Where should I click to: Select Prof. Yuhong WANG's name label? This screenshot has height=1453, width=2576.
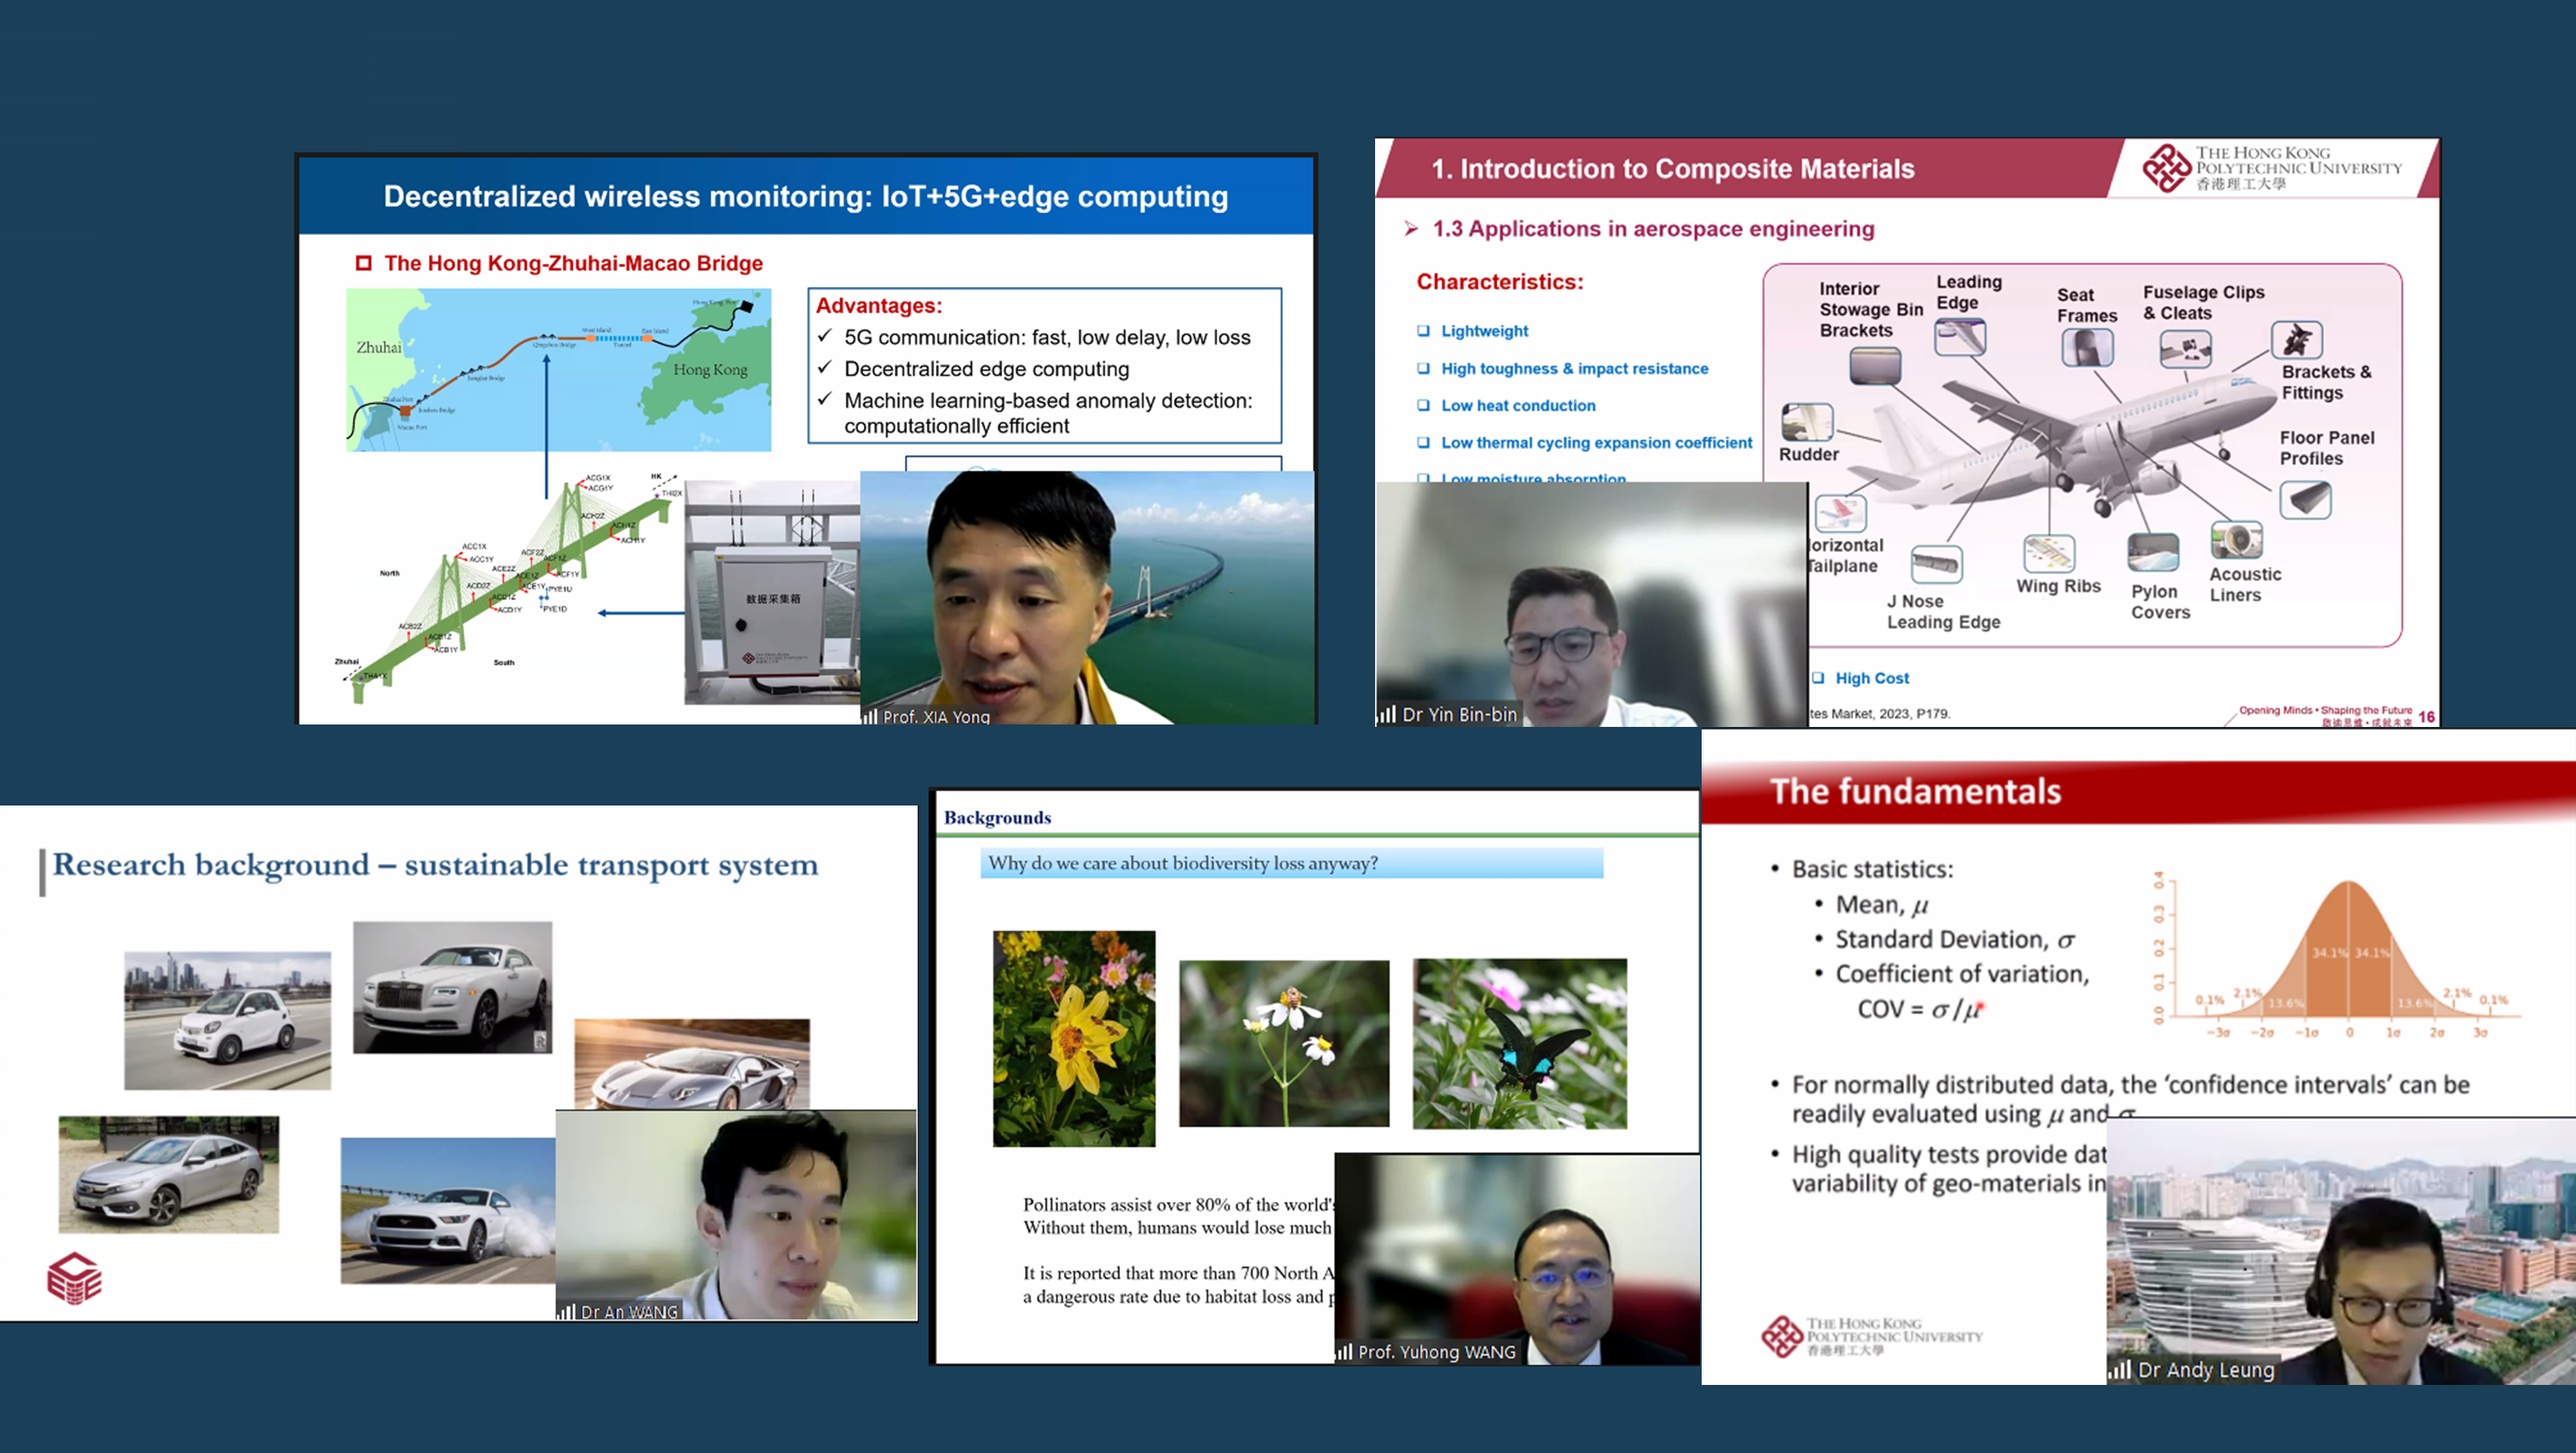click(x=1436, y=1352)
